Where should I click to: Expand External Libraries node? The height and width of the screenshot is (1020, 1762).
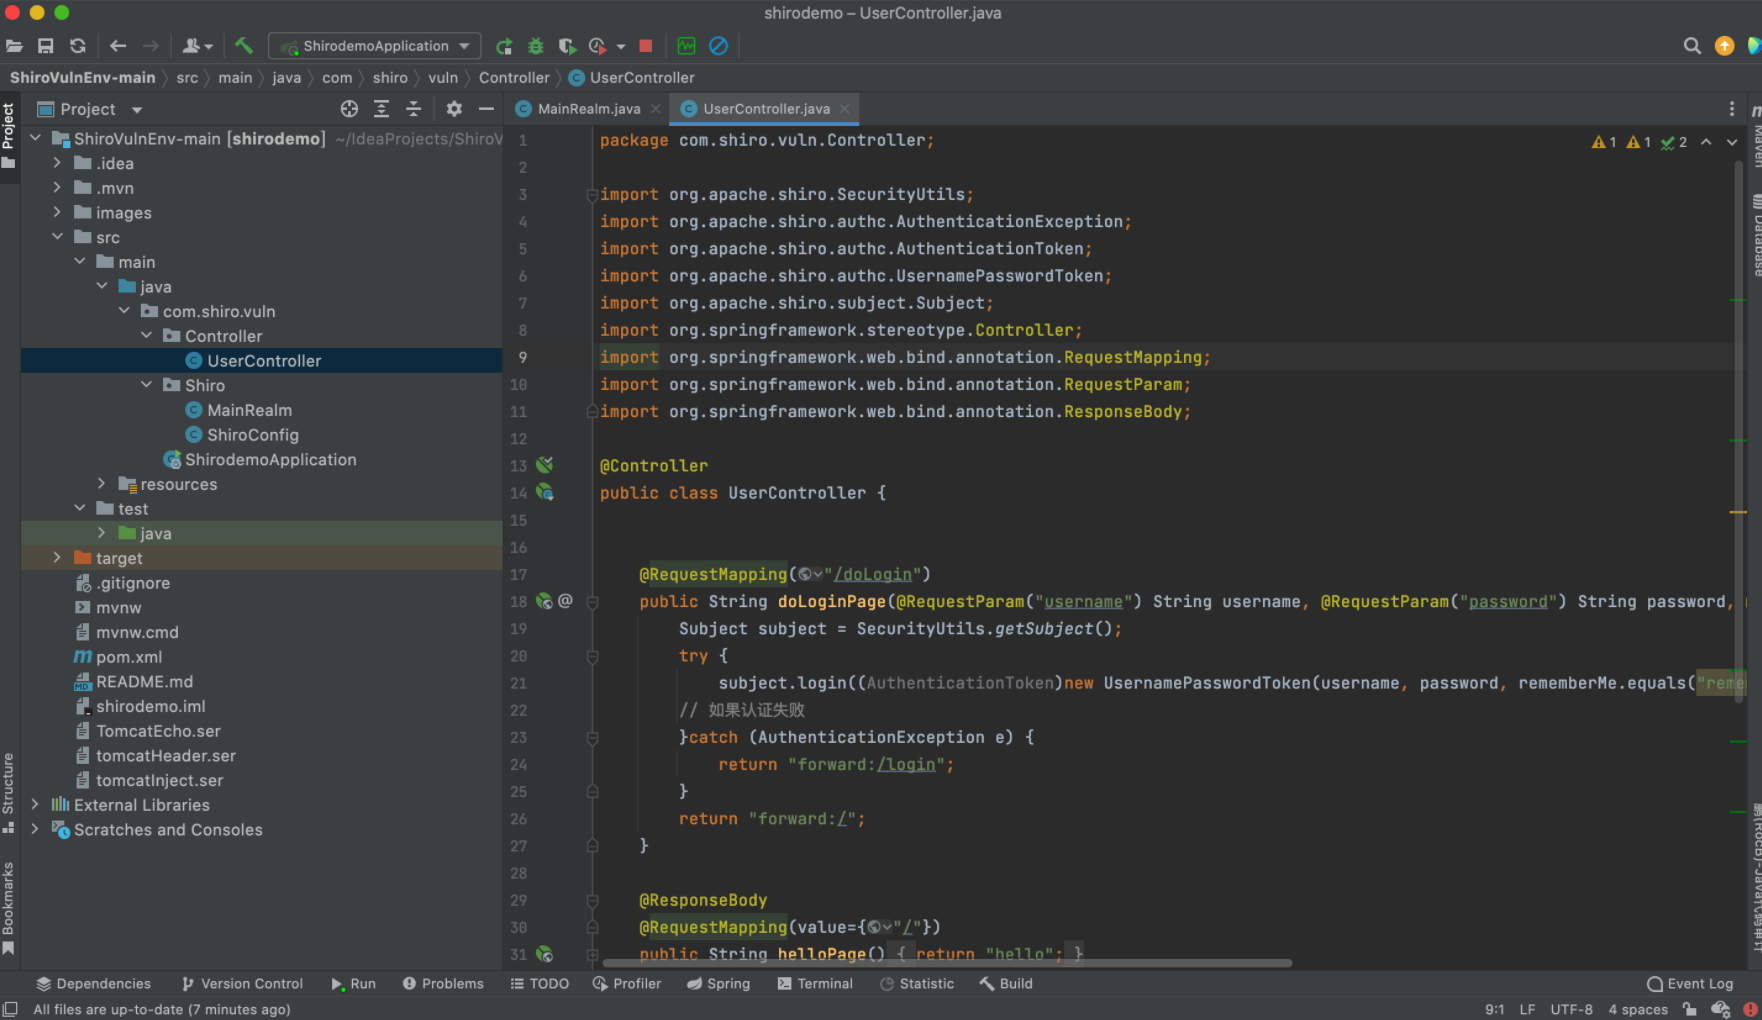[x=35, y=805]
